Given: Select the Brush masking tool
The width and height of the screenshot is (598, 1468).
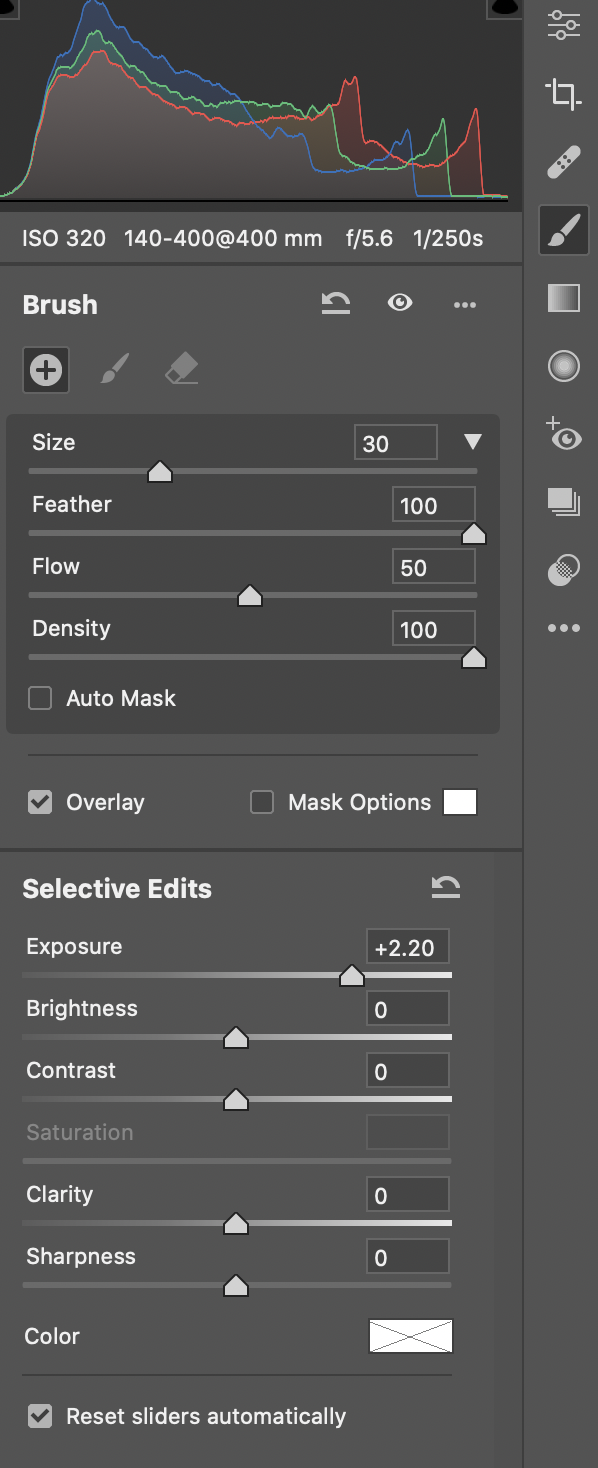Looking at the screenshot, I should click(x=563, y=229).
